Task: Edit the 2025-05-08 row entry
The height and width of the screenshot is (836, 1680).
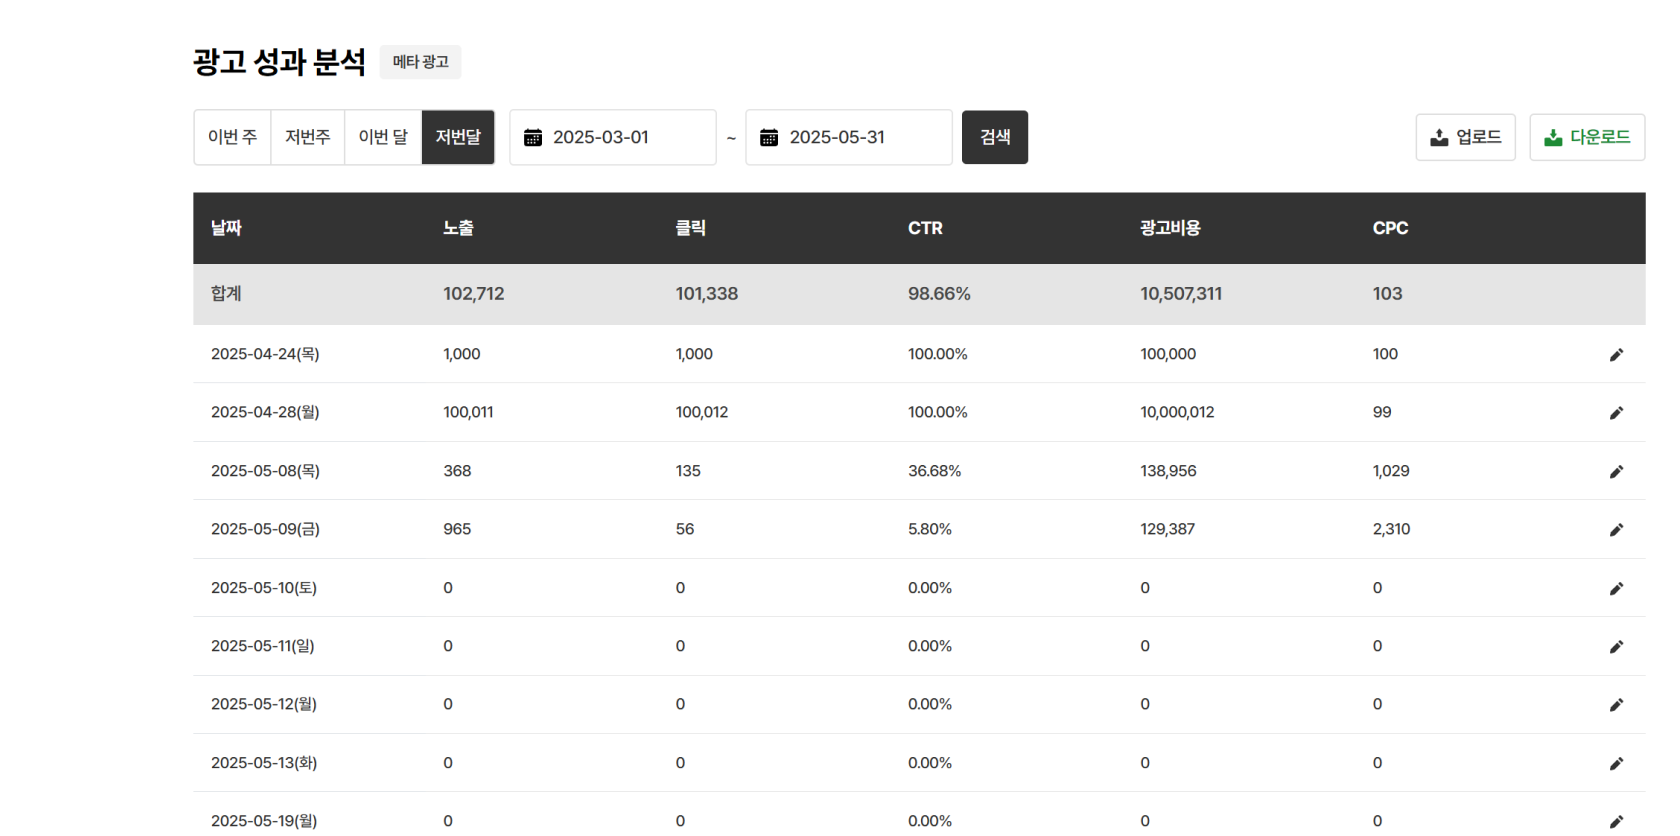Action: pos(1616,472)
